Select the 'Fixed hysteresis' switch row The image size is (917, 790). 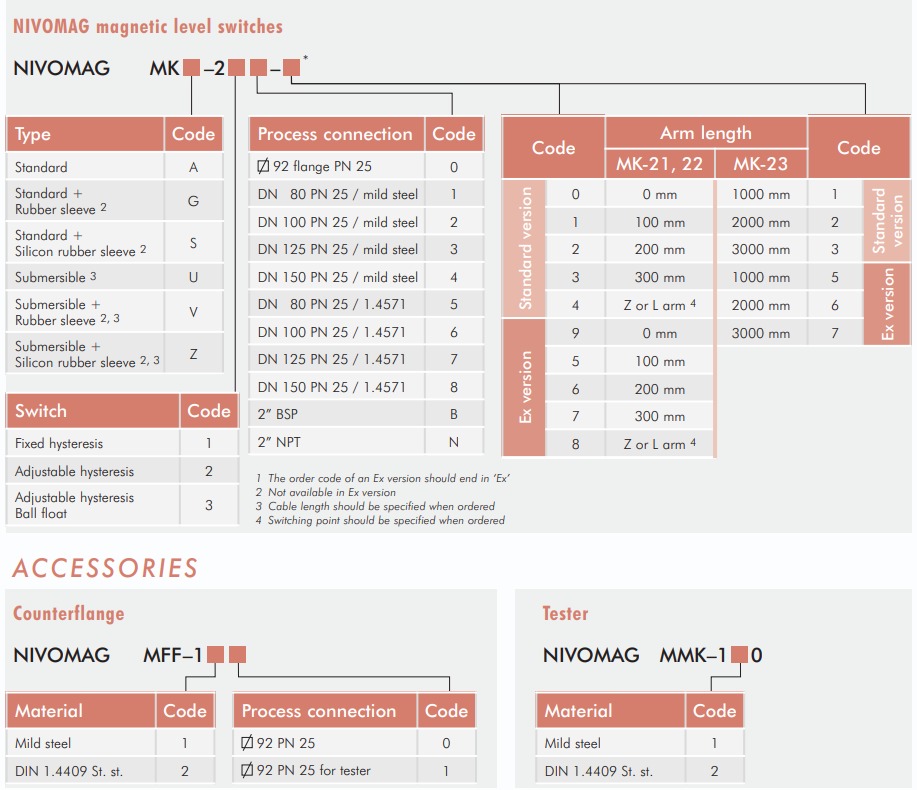(122, 443)
